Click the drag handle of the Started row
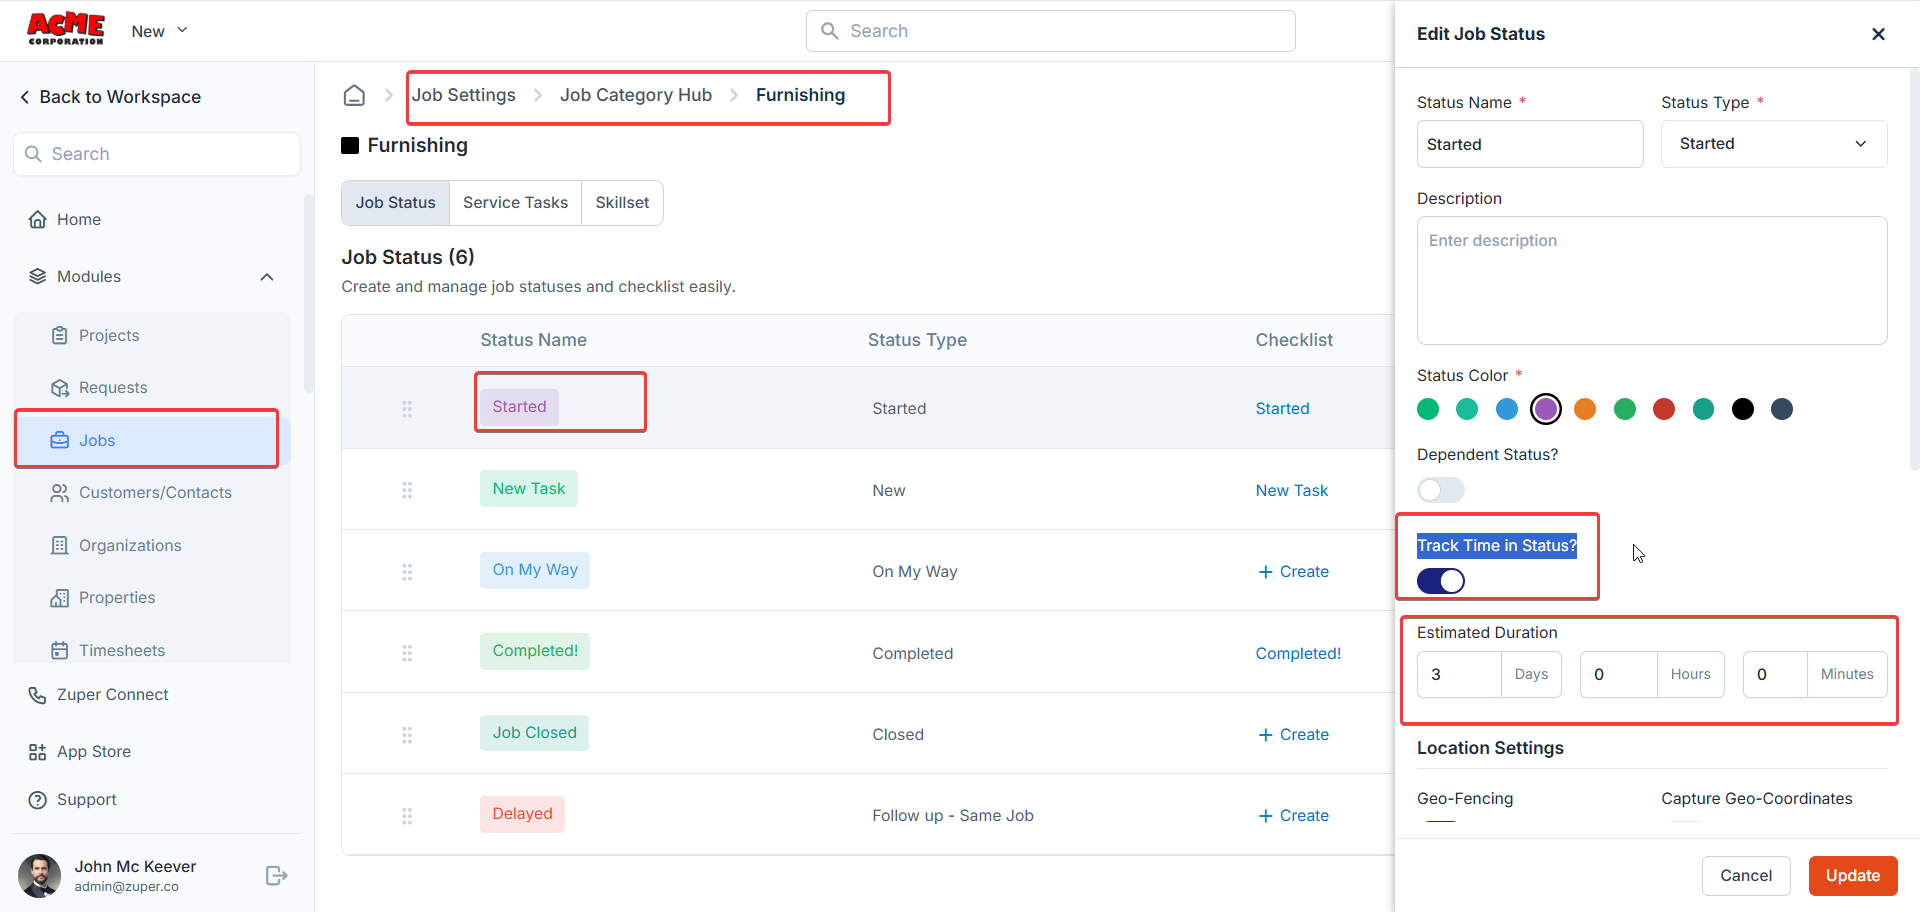This screenshot has height=912, width=1920. click(x=407, y=409)
